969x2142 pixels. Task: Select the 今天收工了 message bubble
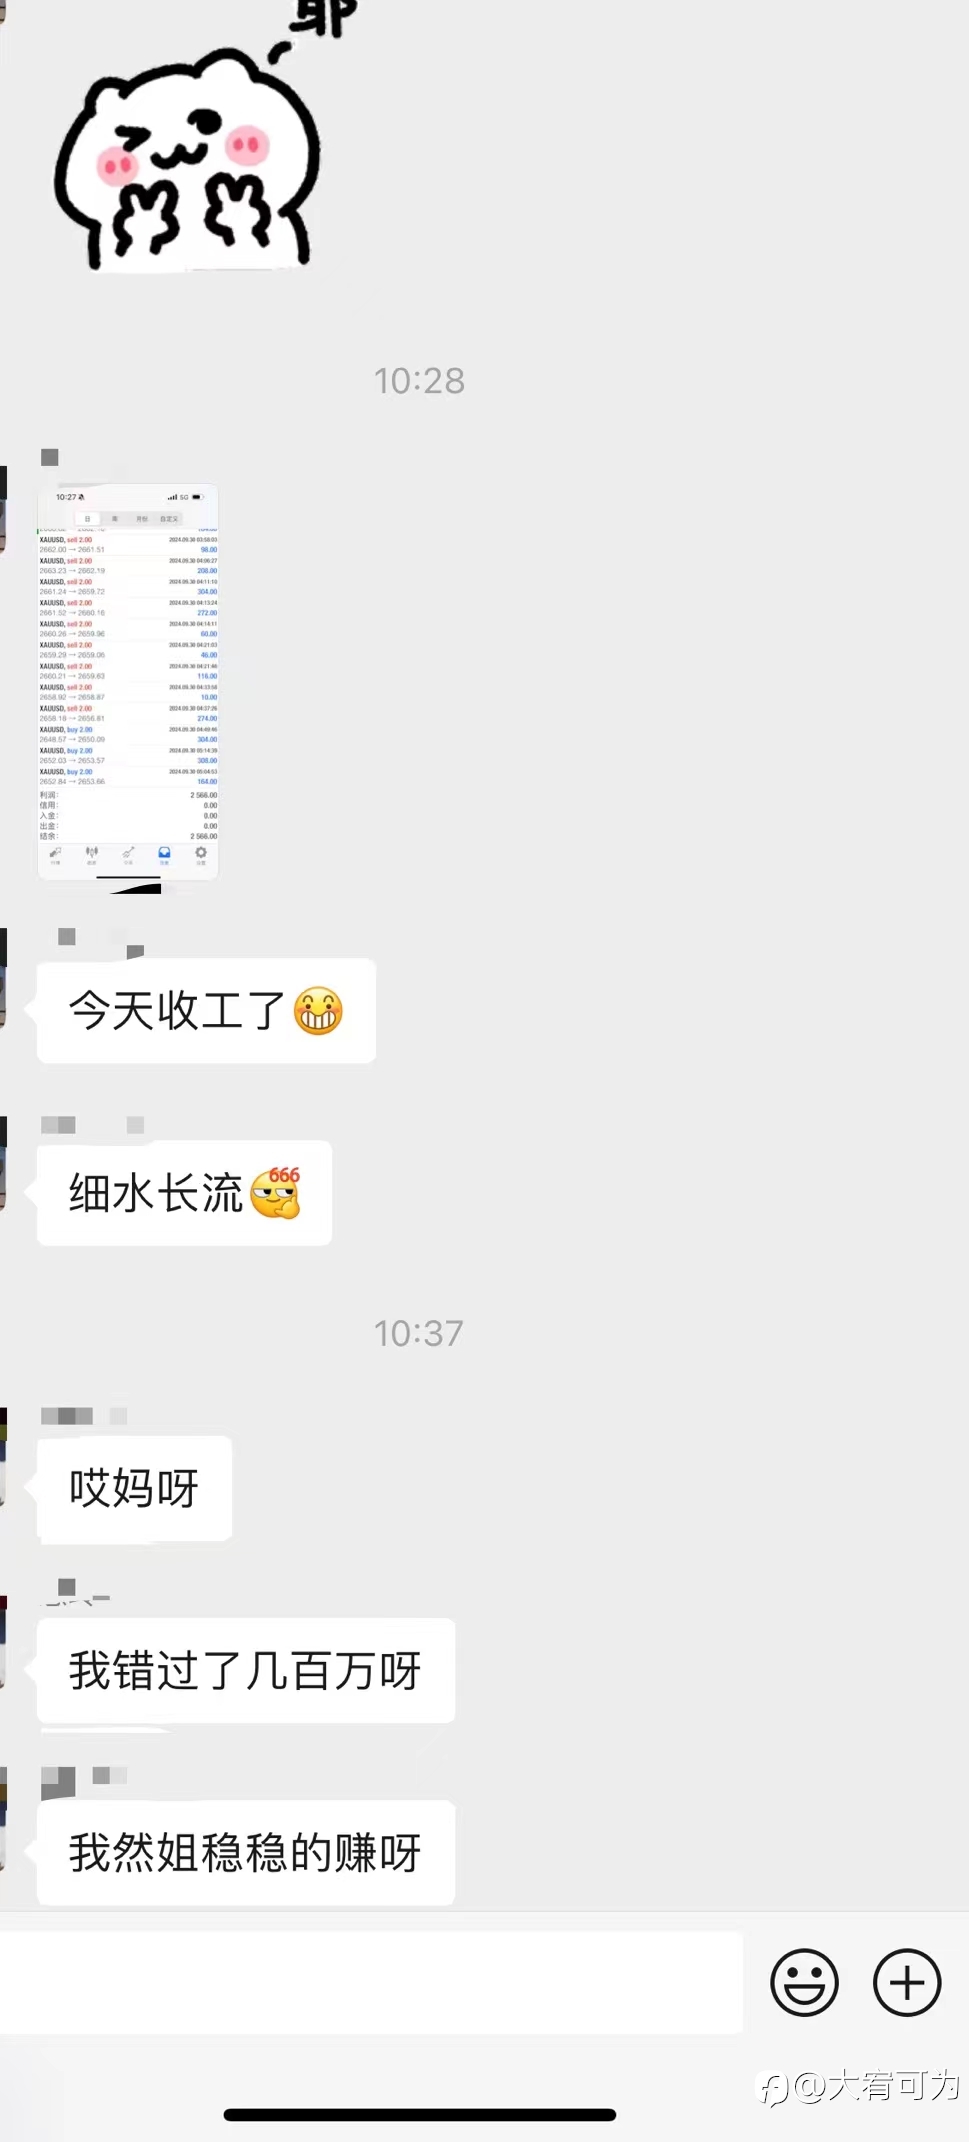click(x=206, y=1010)
